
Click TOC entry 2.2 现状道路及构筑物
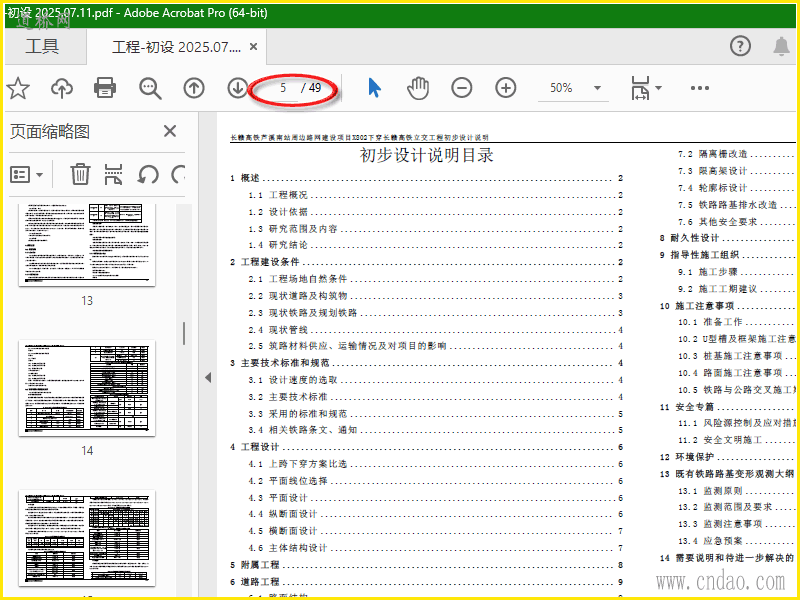(436, 295)
